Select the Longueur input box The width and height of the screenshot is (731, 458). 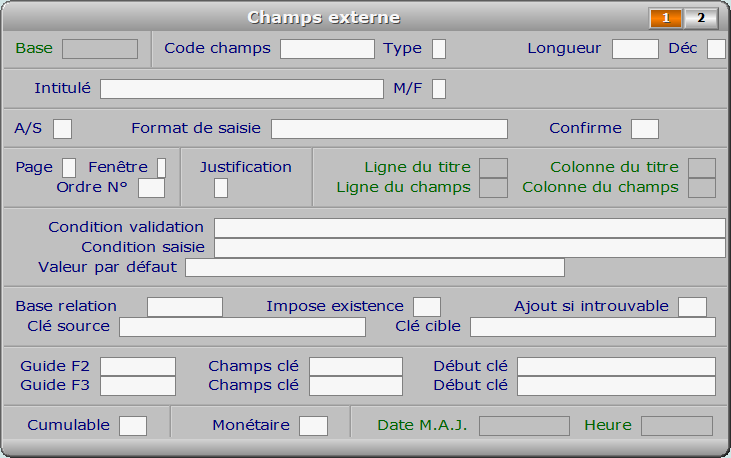click(x=635, y=49)
